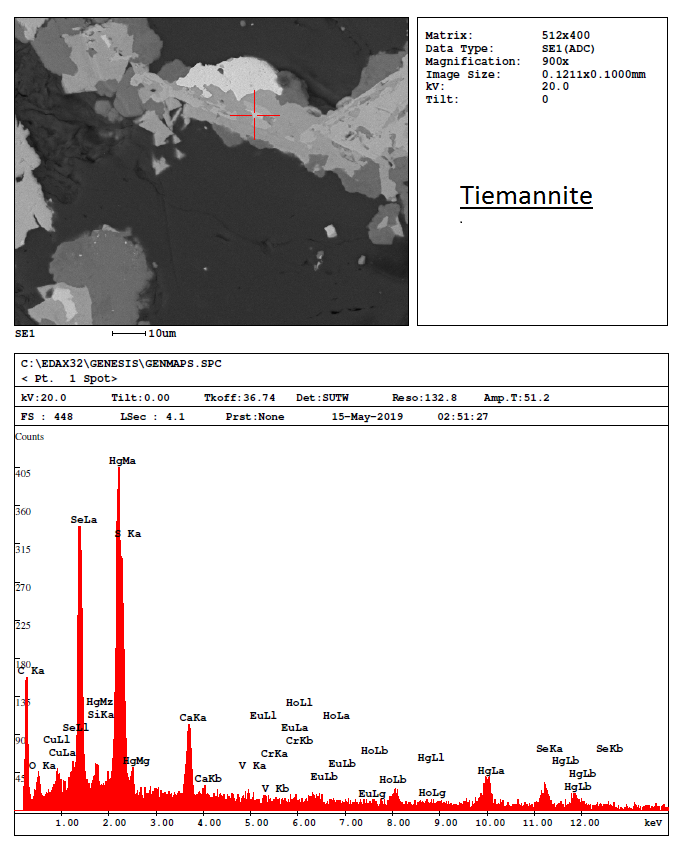Click the Amp.T:51.2 value
The height and width of the screenshot is (845, 675).
tap(517, 398)
